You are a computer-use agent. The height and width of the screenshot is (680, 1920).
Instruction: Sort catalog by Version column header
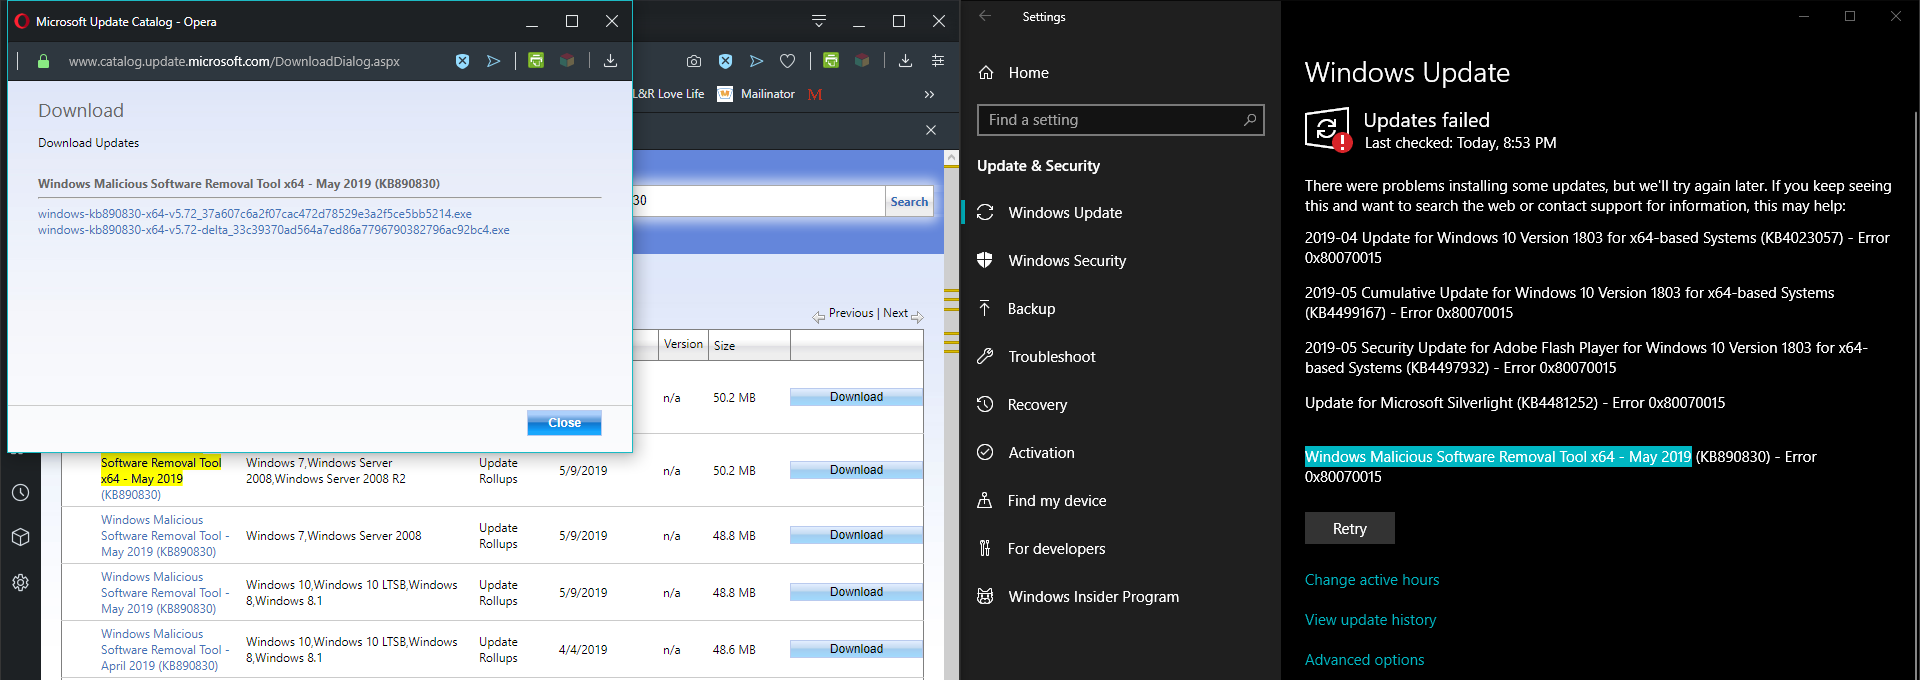pos(683,344)
